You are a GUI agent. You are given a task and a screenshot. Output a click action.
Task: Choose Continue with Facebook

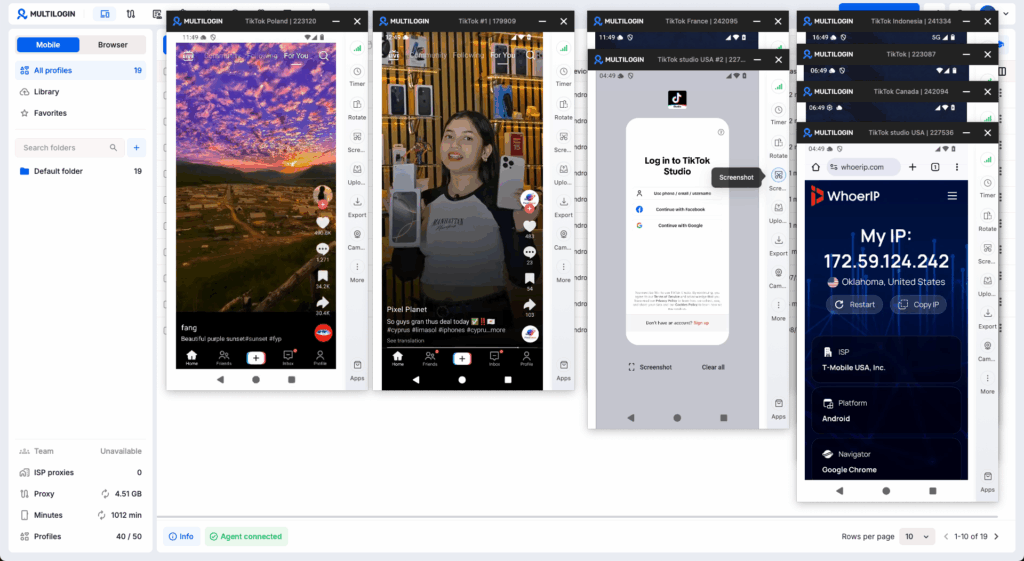click(x=677, y=210)
